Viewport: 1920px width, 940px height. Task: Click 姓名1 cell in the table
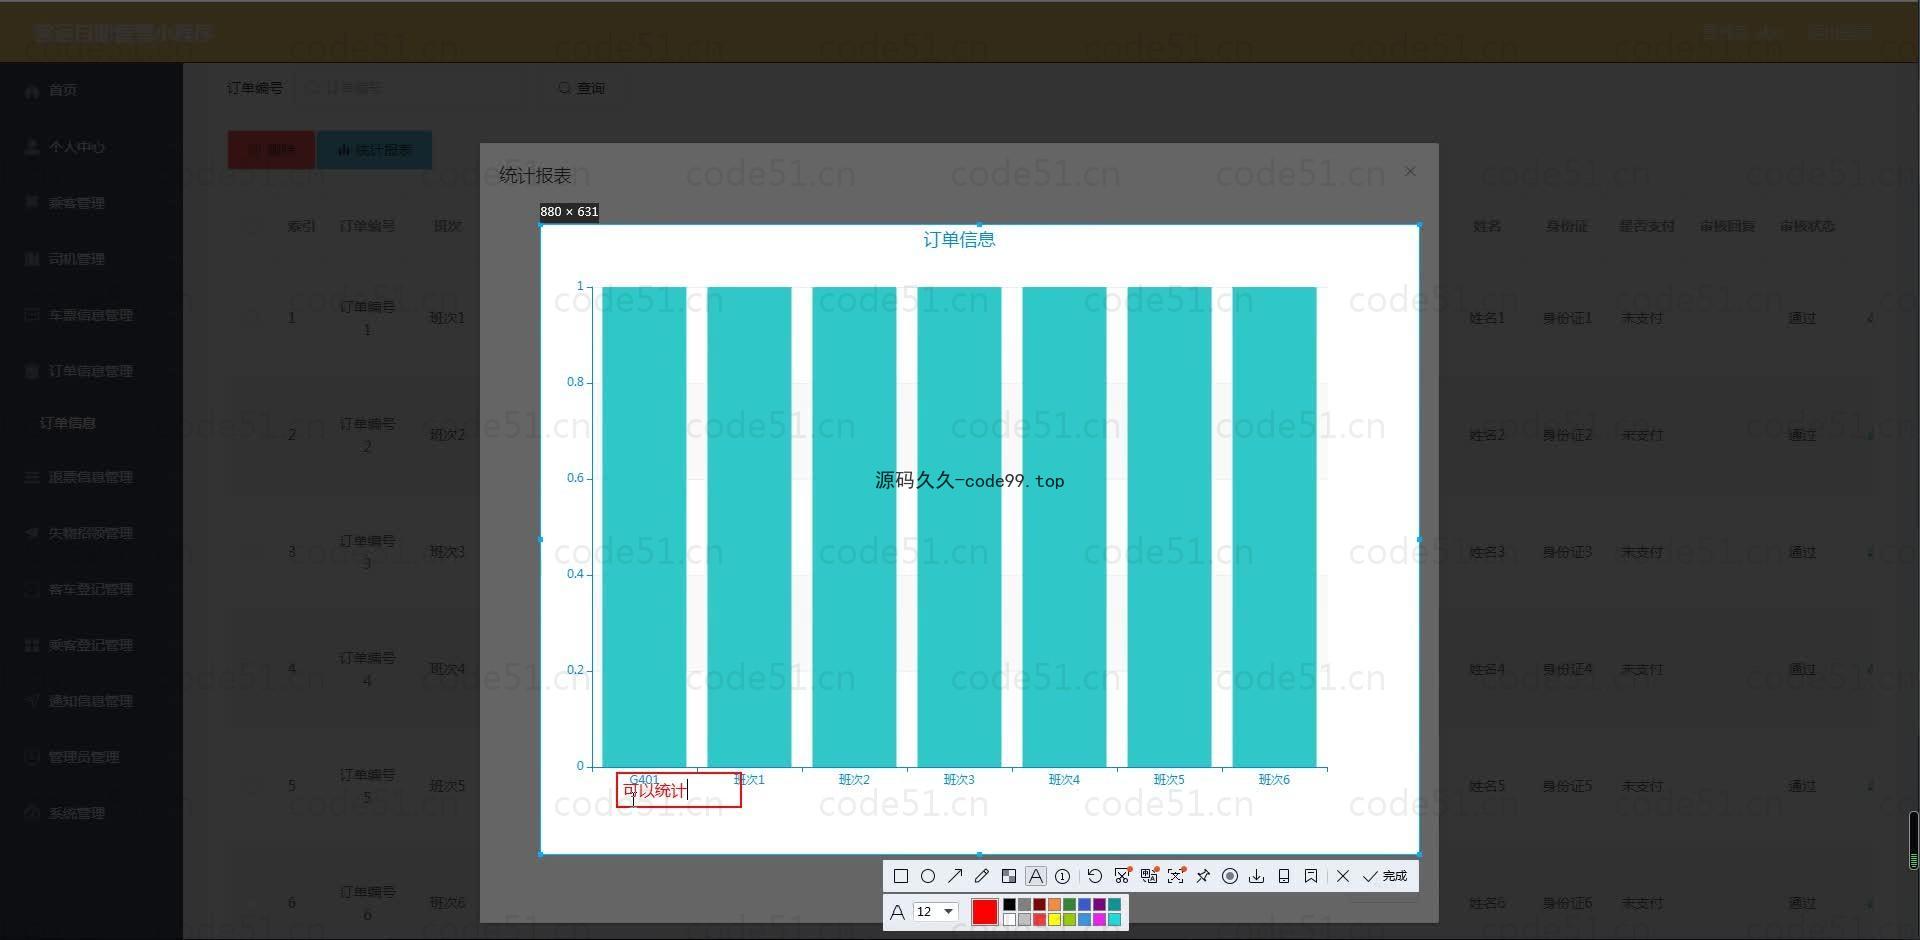tap(1486, 318)
